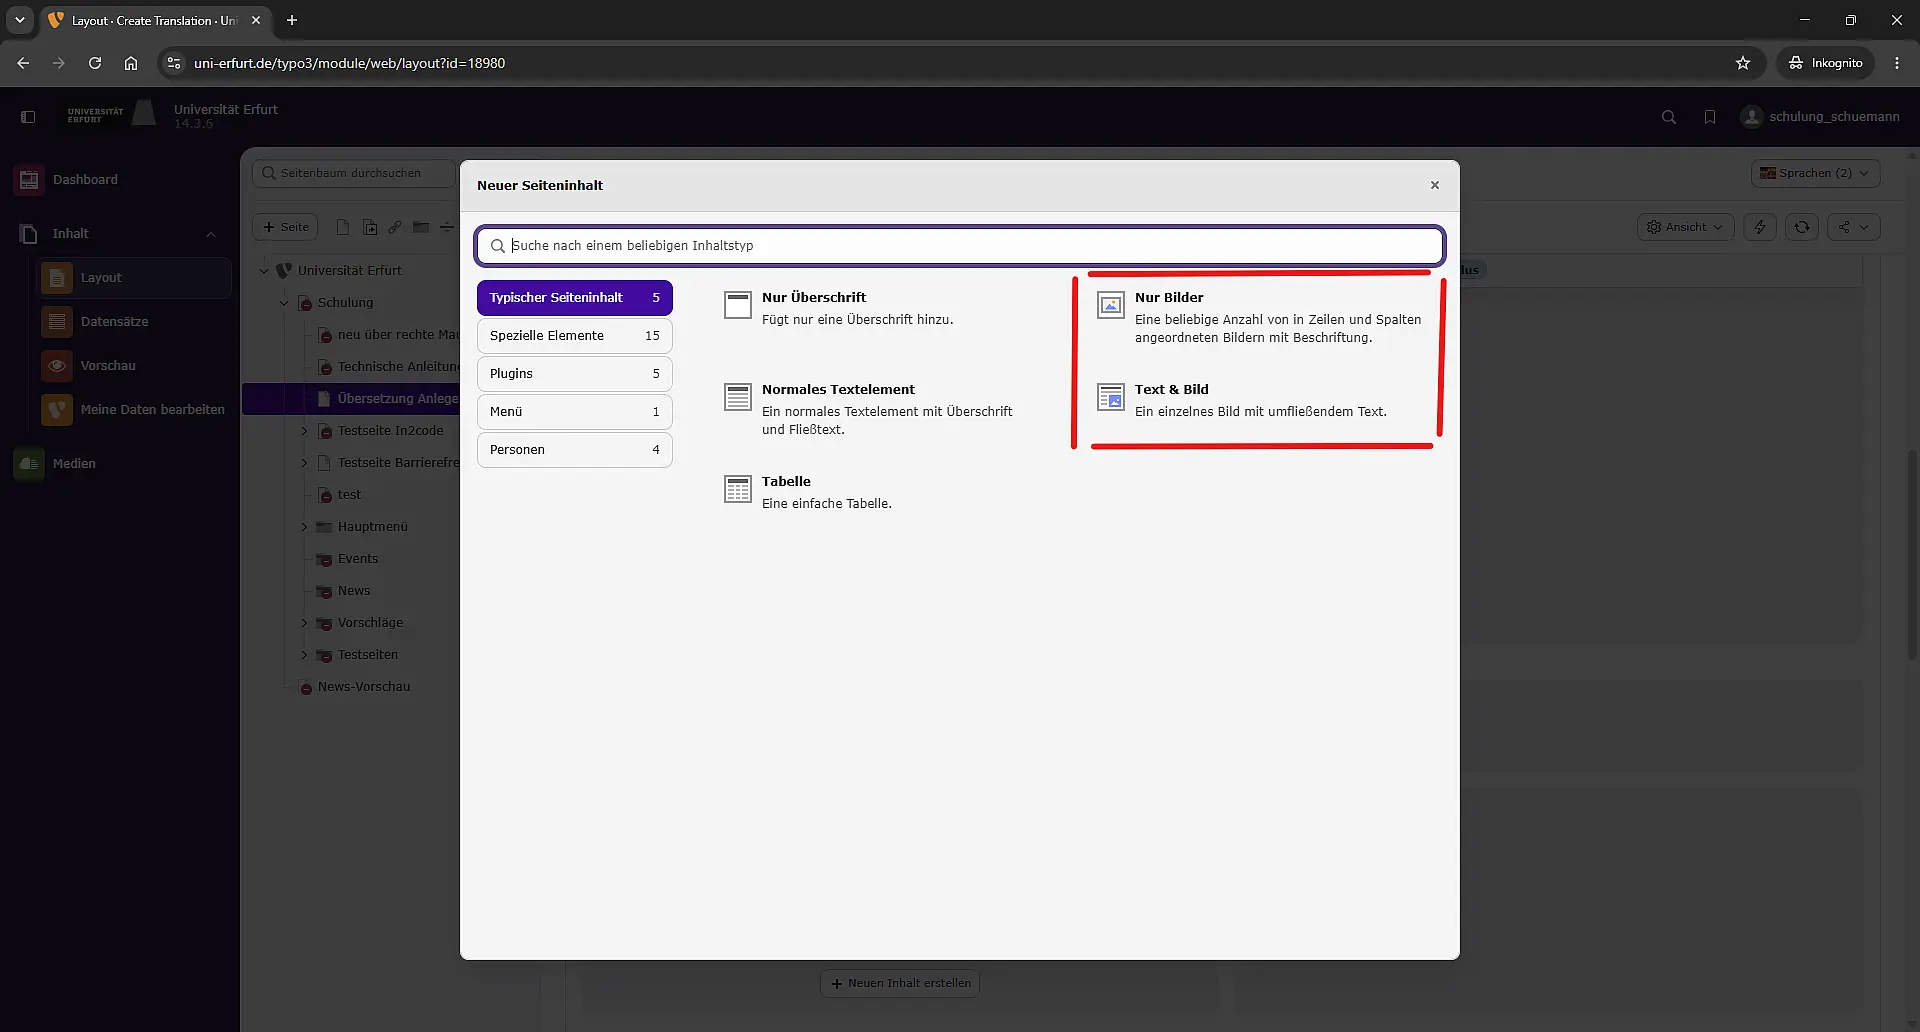Viewport: 1920px width, 1032px height.
Task: Click the Inkognito indicator button
Action: click(1826, 63)
